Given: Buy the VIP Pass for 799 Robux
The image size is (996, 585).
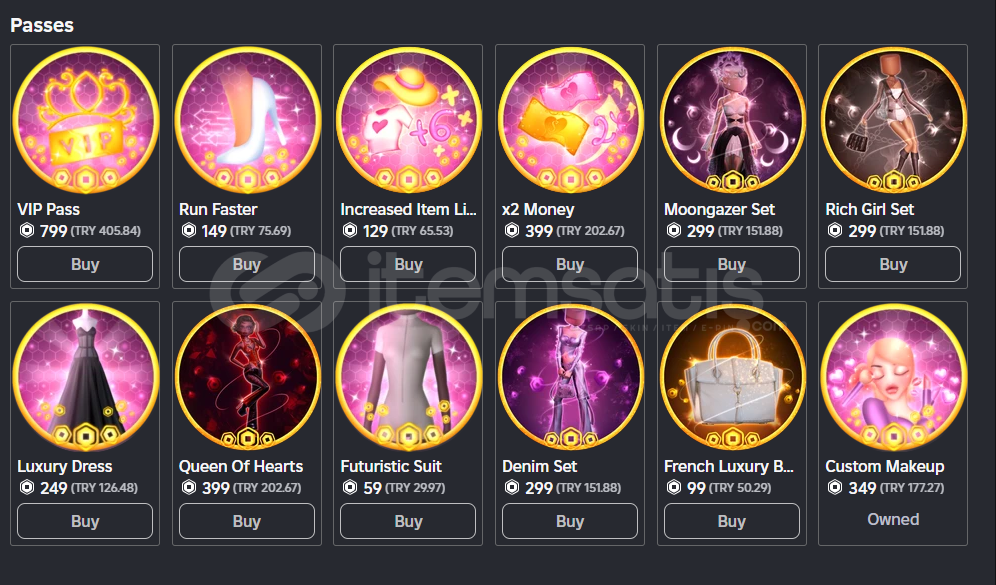Looking at the screenshot, I should [x=85, y=264].
